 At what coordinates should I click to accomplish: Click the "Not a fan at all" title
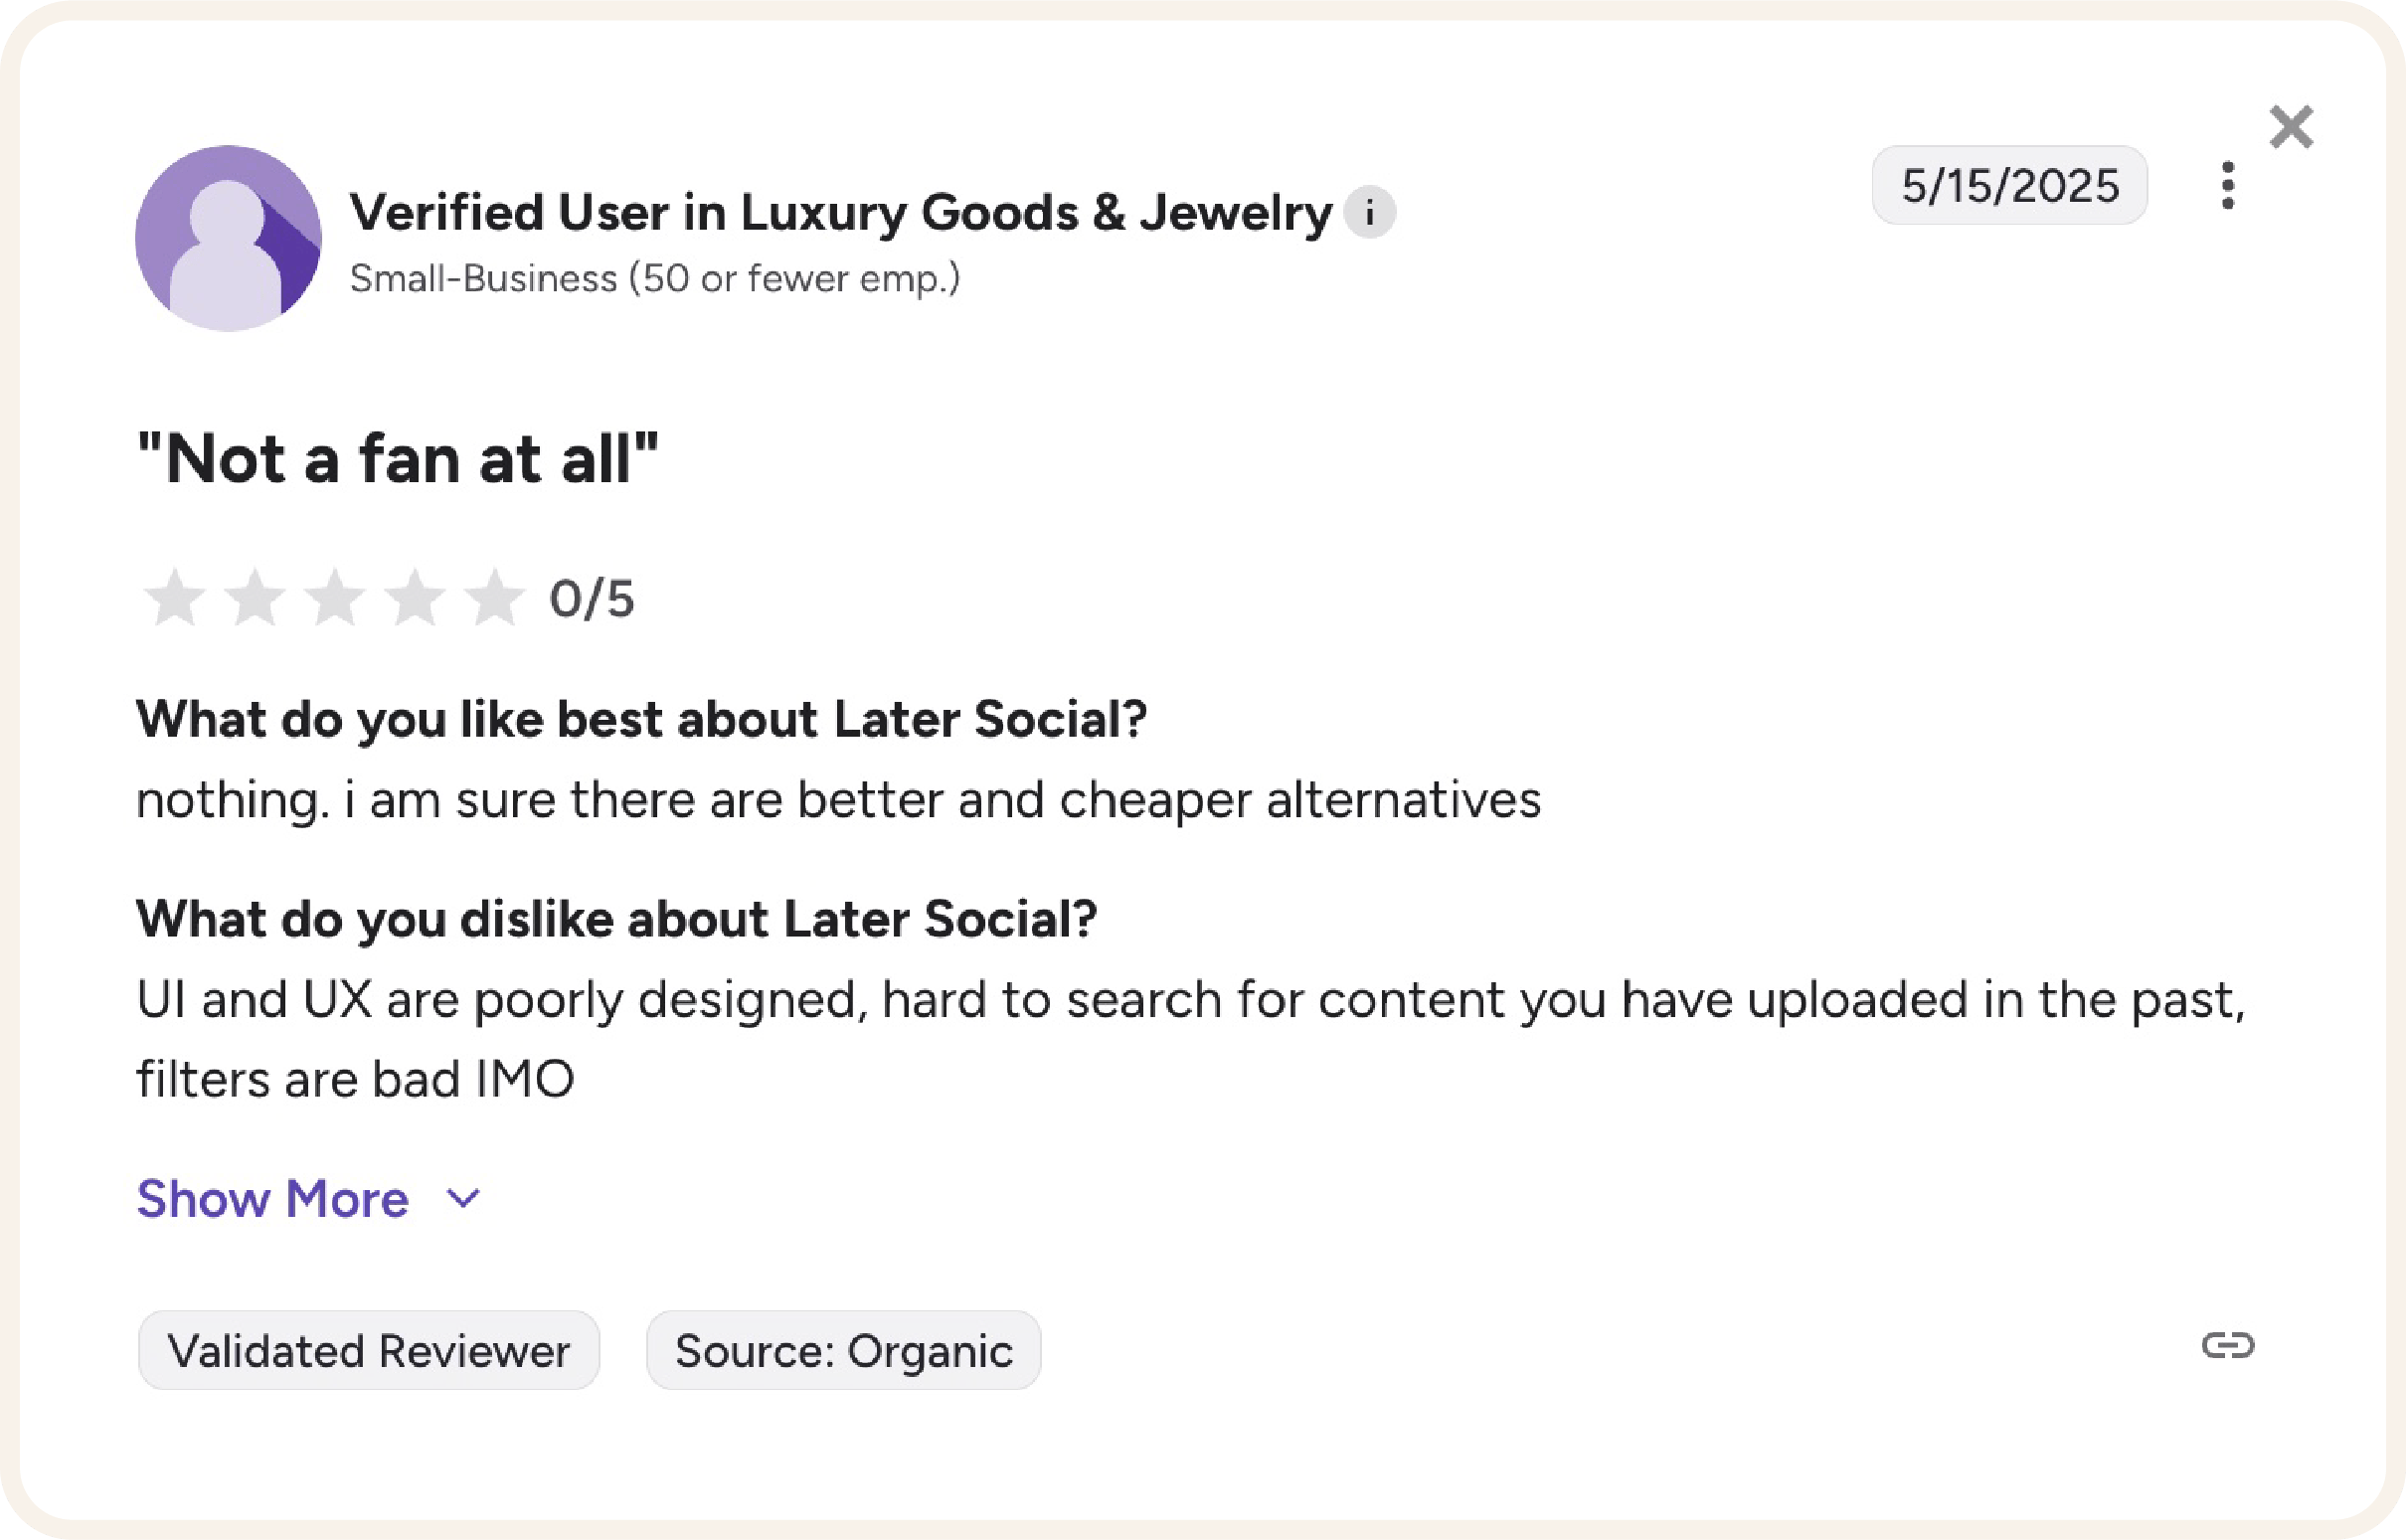(398, 459)
